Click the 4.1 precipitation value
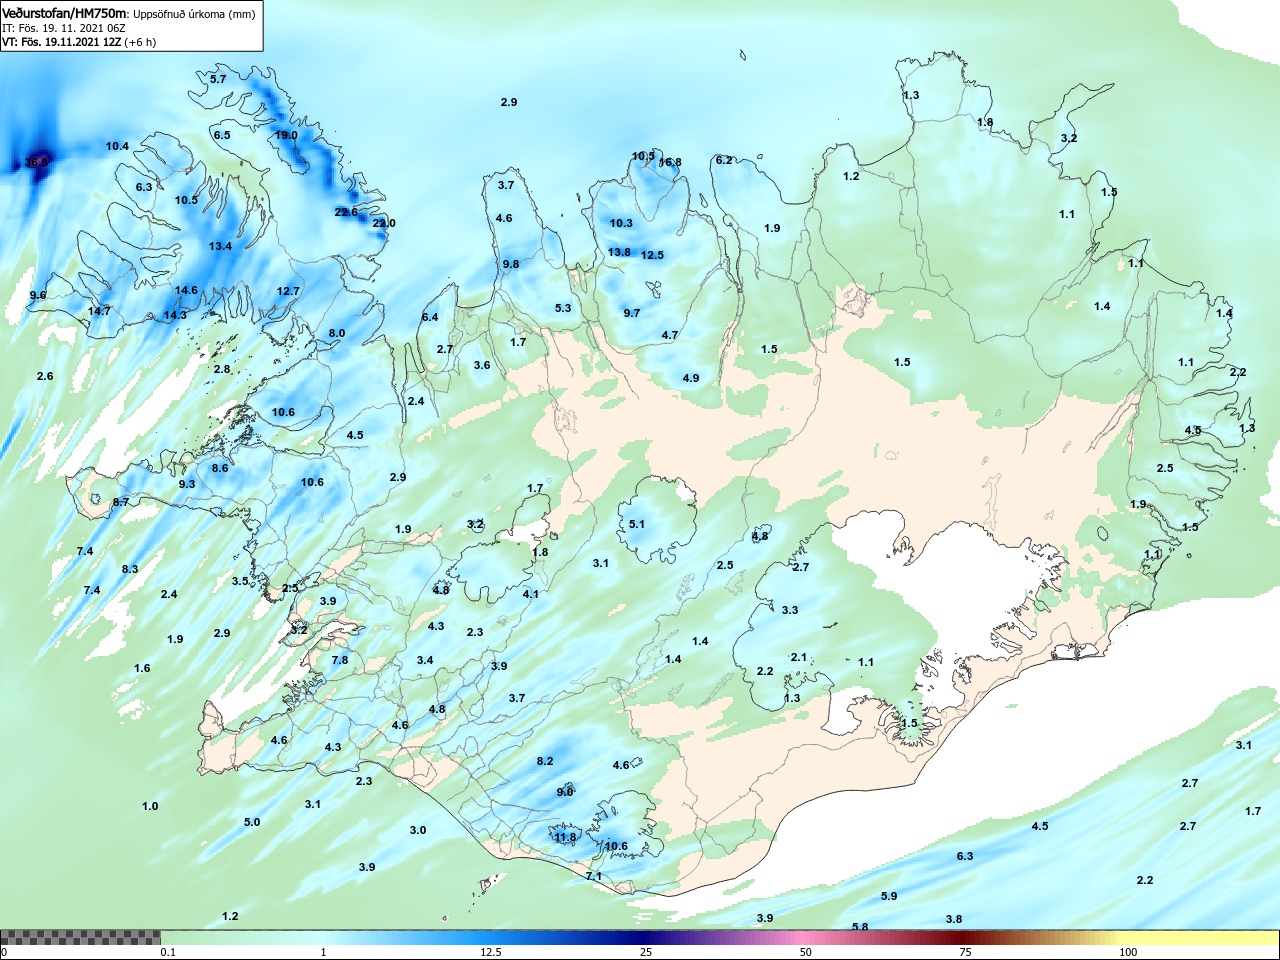Viewport: 1280px width, 960px height. pyautogui.click(x=531, y=594)
